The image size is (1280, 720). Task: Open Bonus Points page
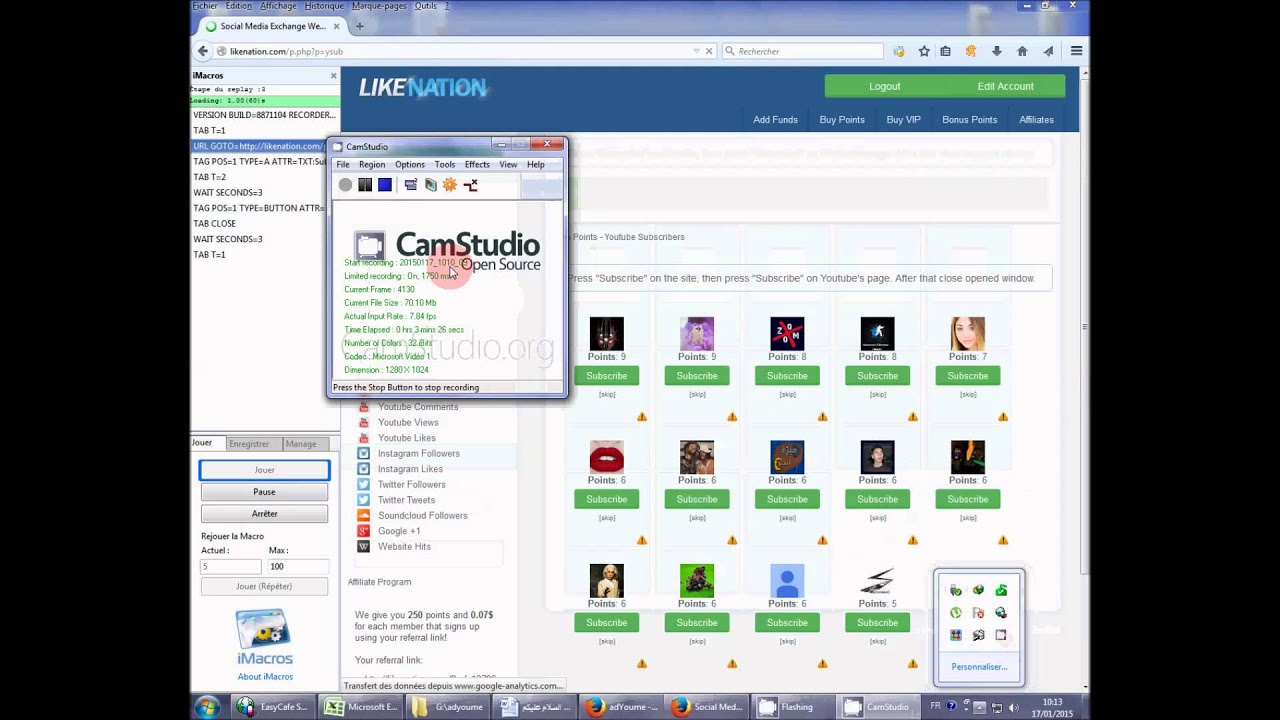pos(969,120)
